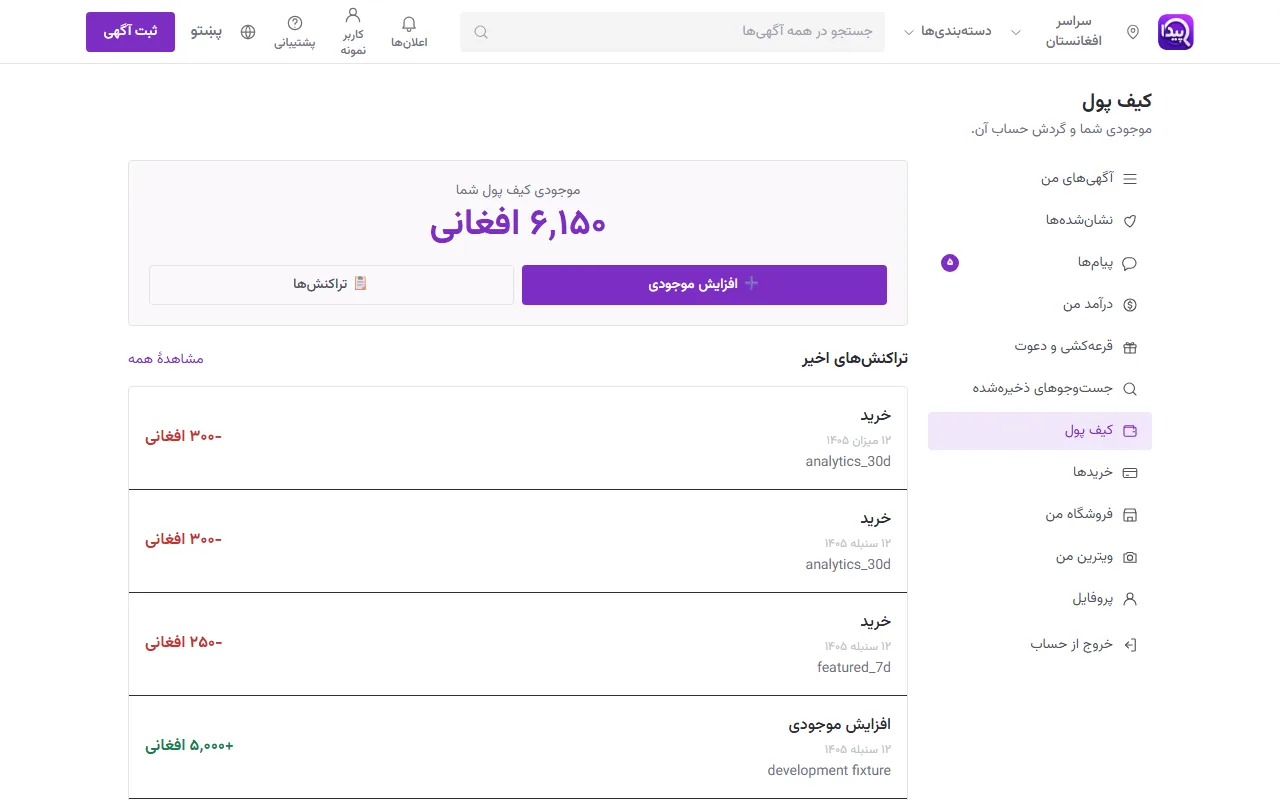The width and height of the screenshot is (1280, 800).
Task: Click the store icon beside فروشگاه من
Action: click(x=1131, y=515)
